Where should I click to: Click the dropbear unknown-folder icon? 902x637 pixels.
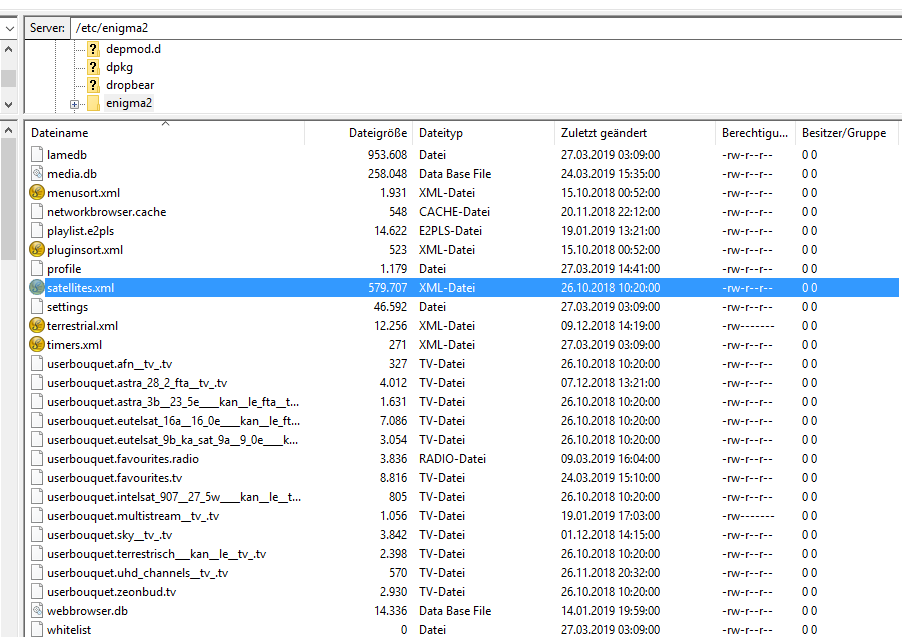[93, 85]
